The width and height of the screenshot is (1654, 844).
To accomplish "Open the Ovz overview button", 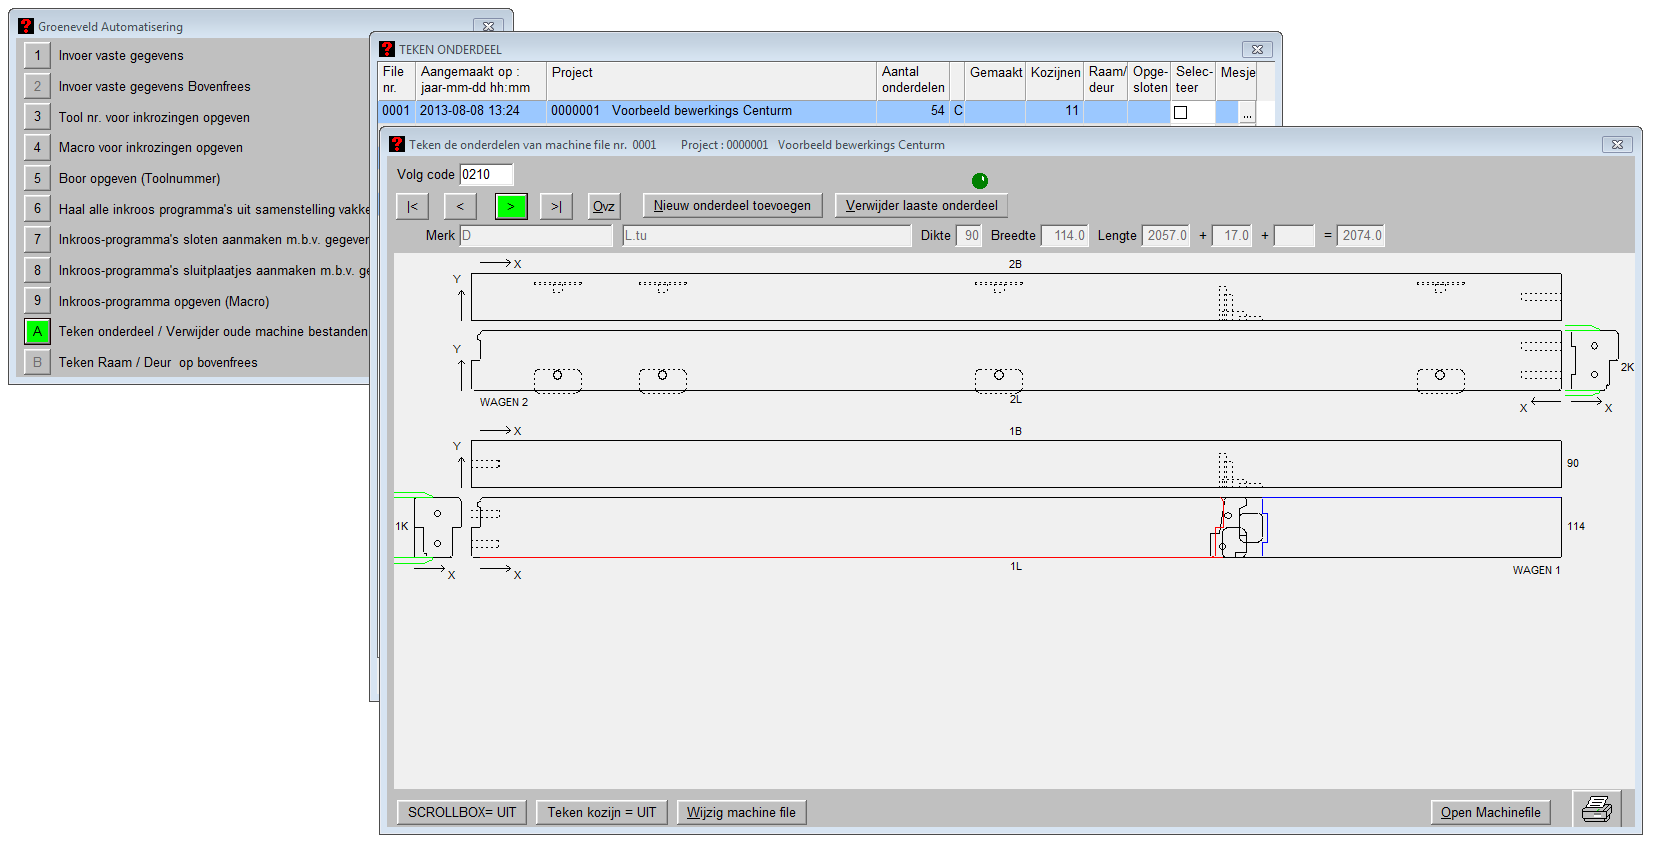I will pos(603,206).
